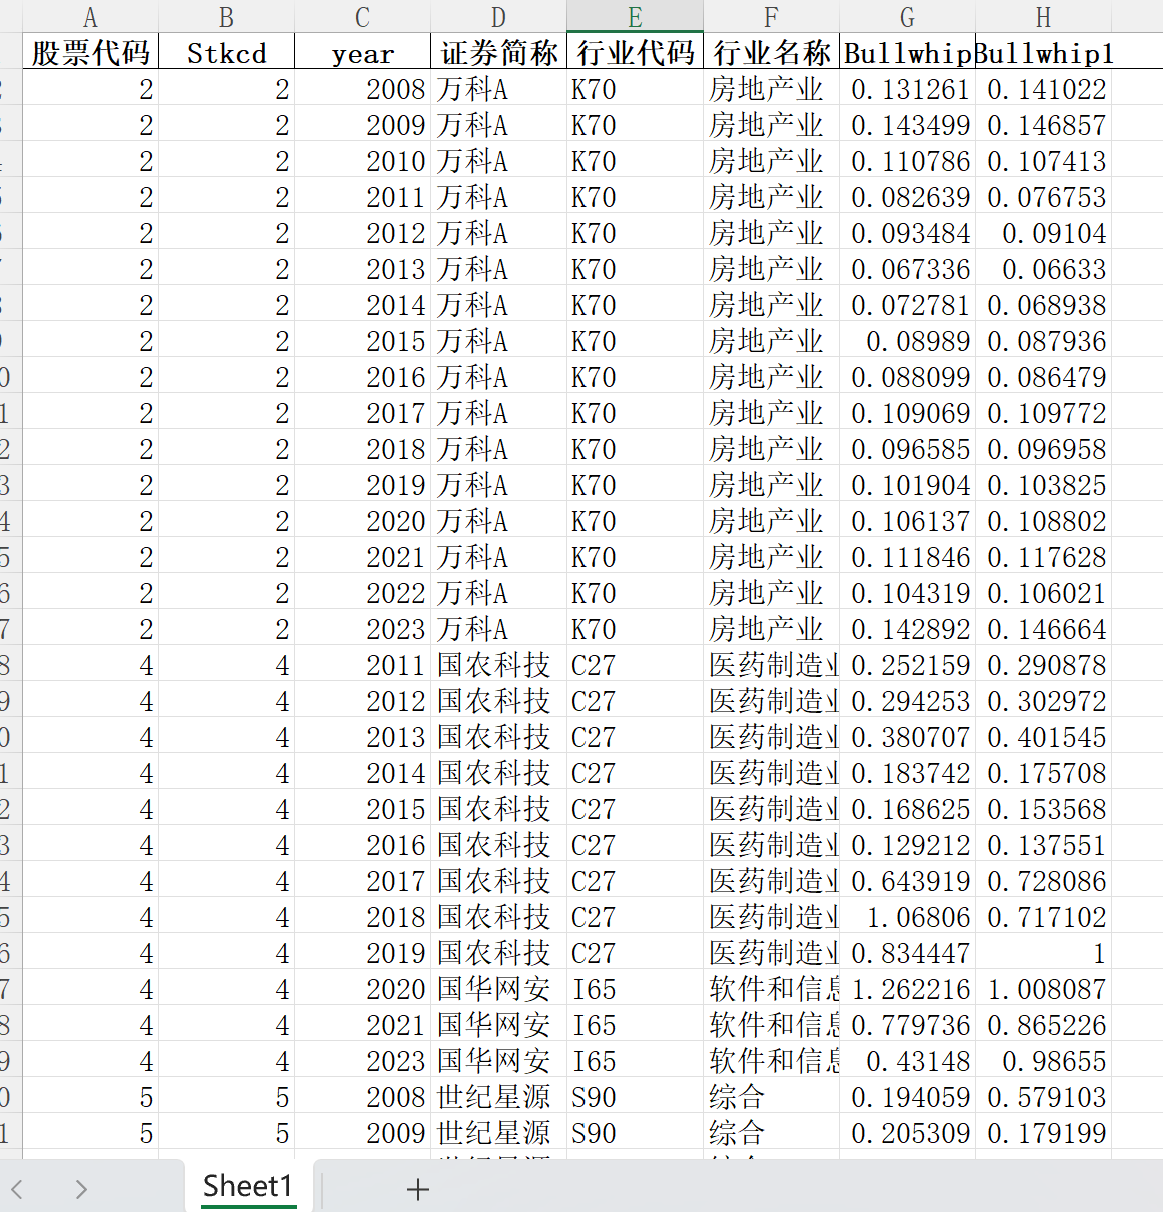Viewport: 1164px width, 1212px height.
Task: Select the cell with value 0.117628
Action: pyautogui.click(x=1043, y=557)
